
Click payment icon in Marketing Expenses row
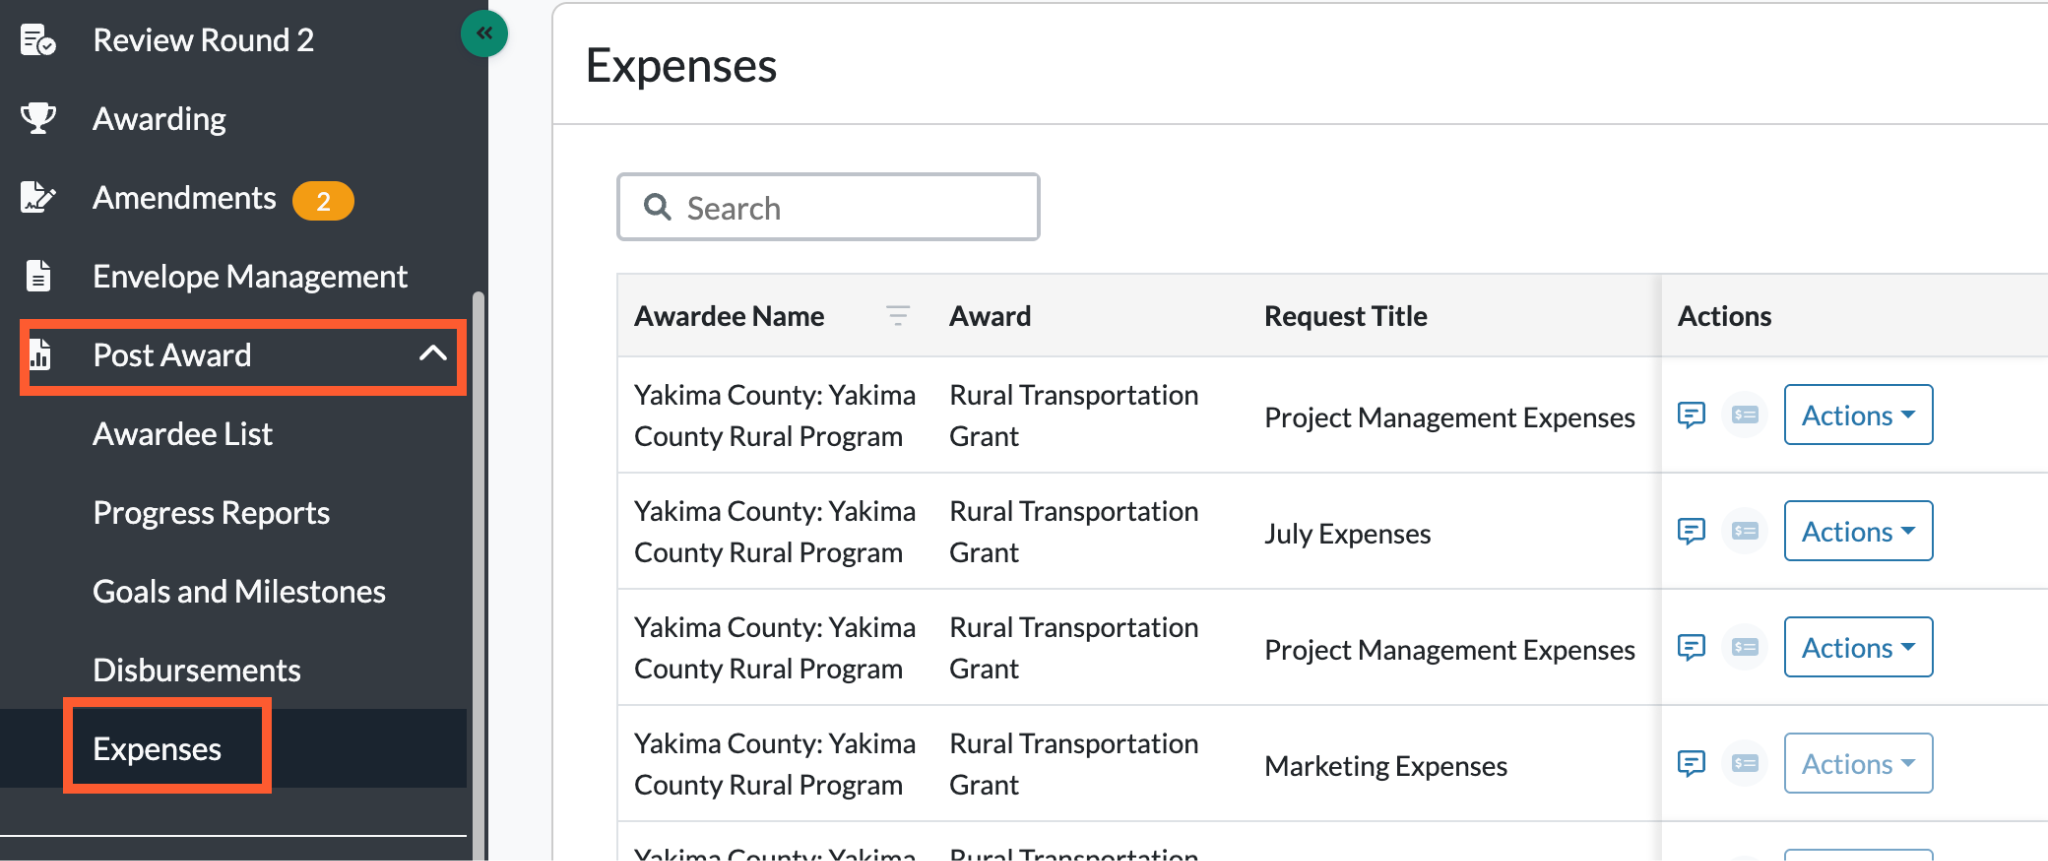pos(1745,763)
